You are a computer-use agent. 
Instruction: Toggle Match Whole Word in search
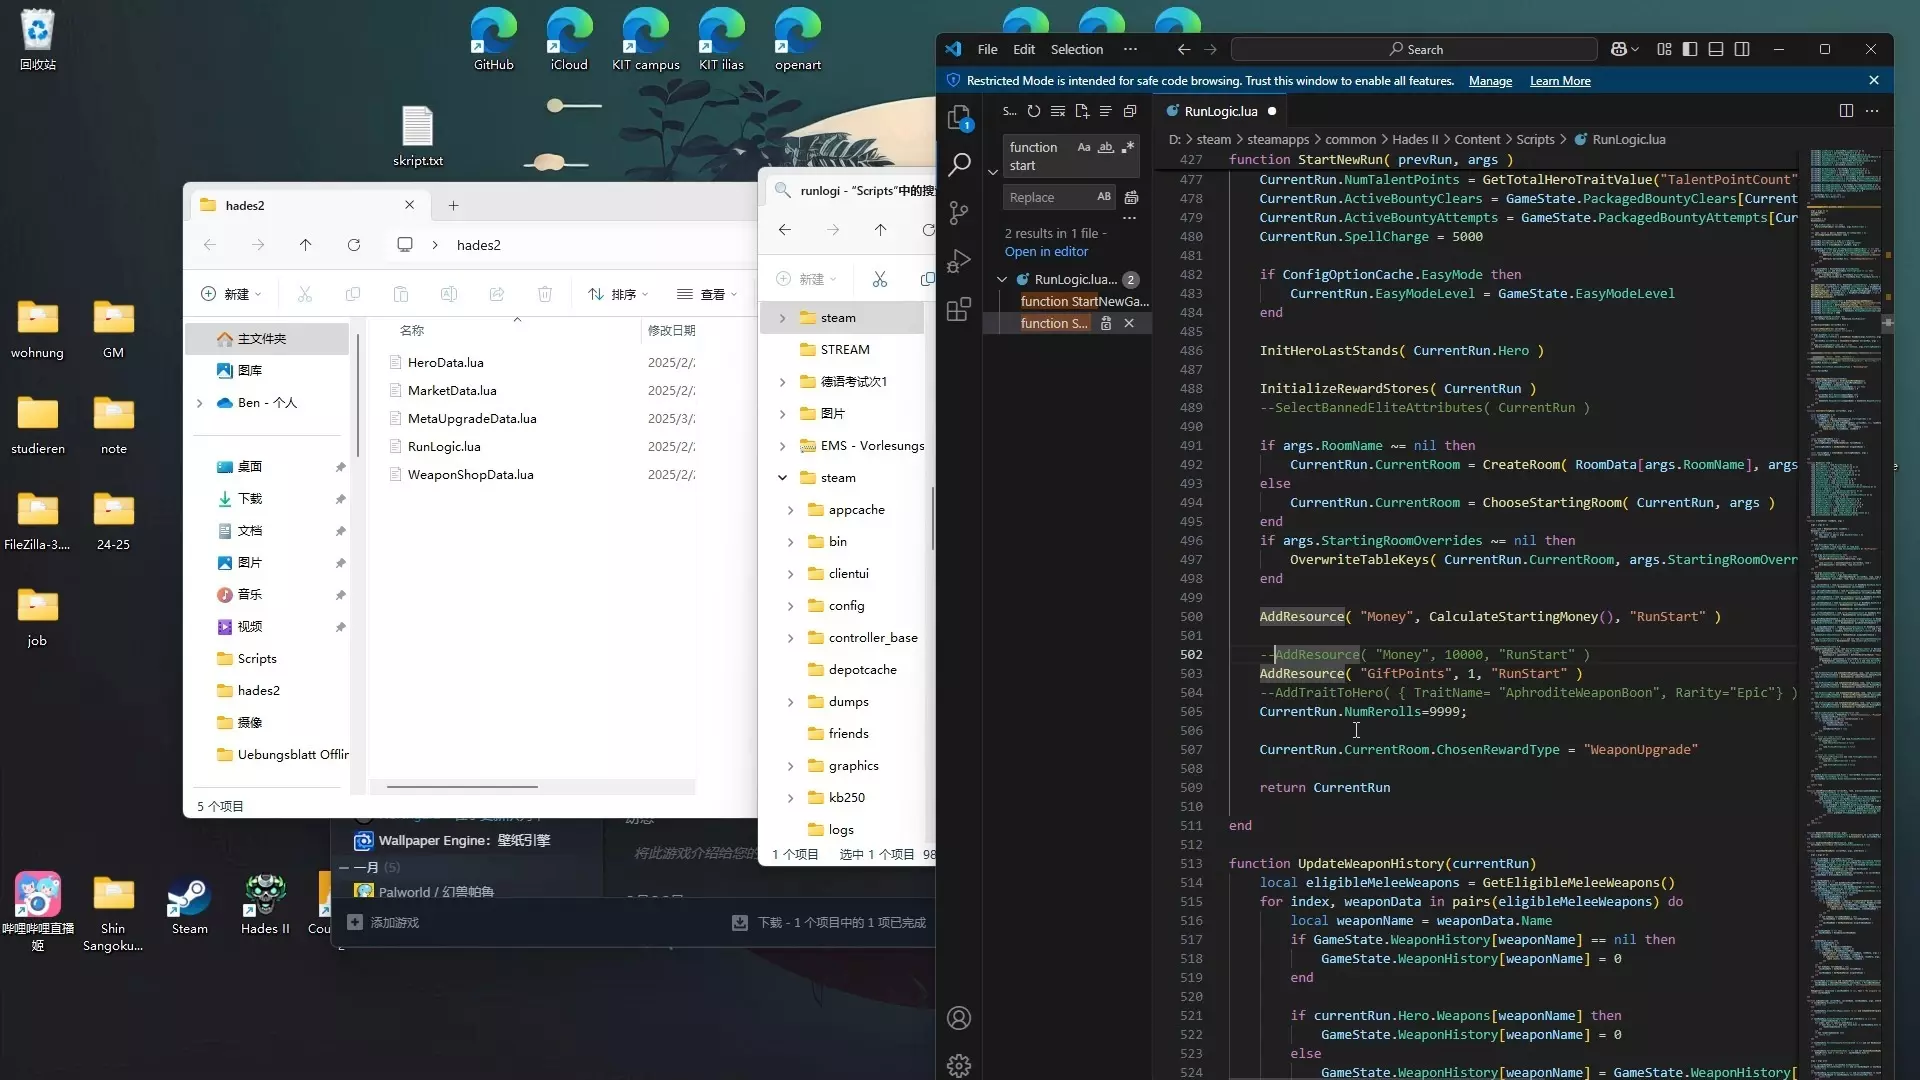click(x=1105, y=147)
